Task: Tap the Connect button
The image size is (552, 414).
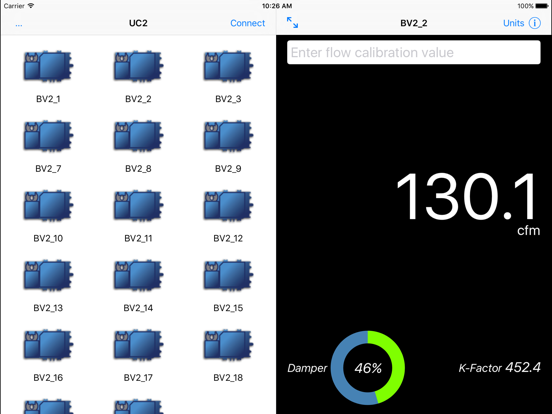Action: click(x=247, y=23)
